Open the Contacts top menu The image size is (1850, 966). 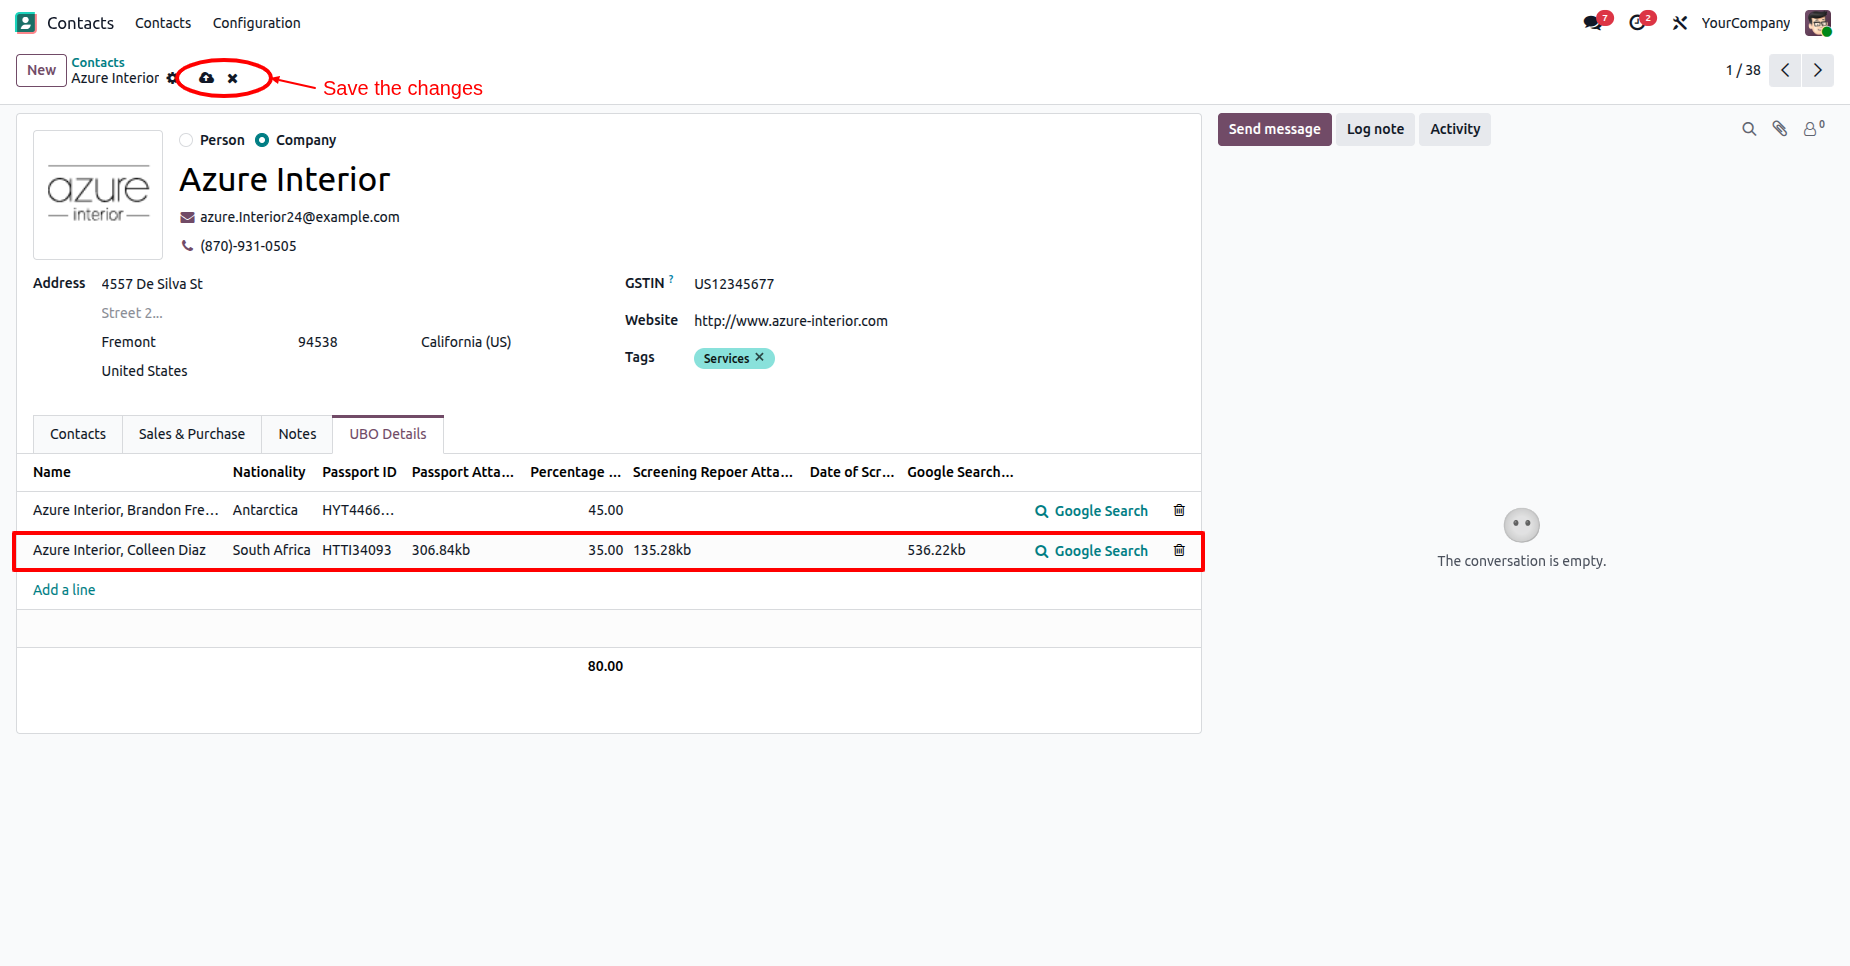click(x=163, y=23)
